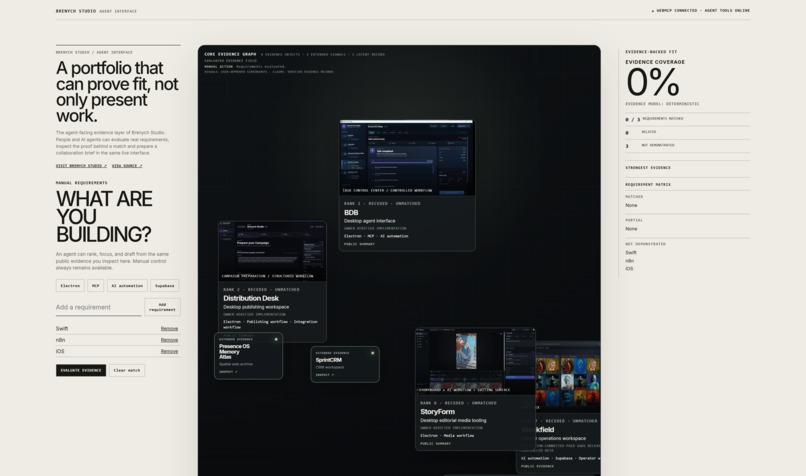This screenshot has width=806, height=476.
Task: Open the StoryForm card screenshot thumbnail
Action: click(x=475, y=361)
